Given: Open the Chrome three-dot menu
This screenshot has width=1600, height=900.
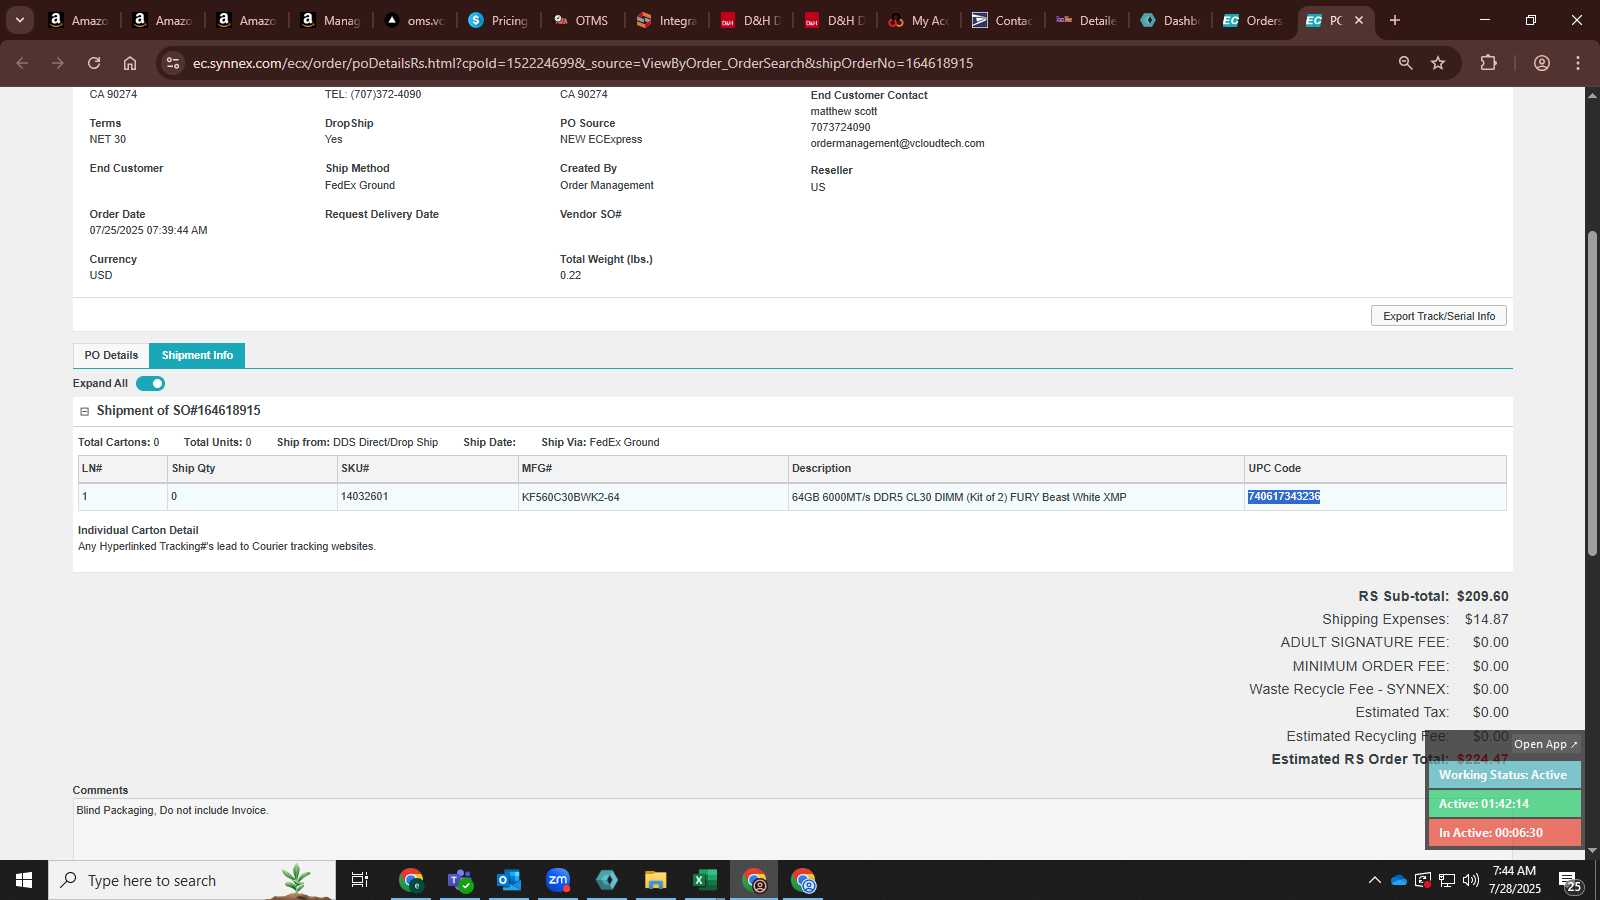Looking at the screenshot, I should [x=1578, y=63].
